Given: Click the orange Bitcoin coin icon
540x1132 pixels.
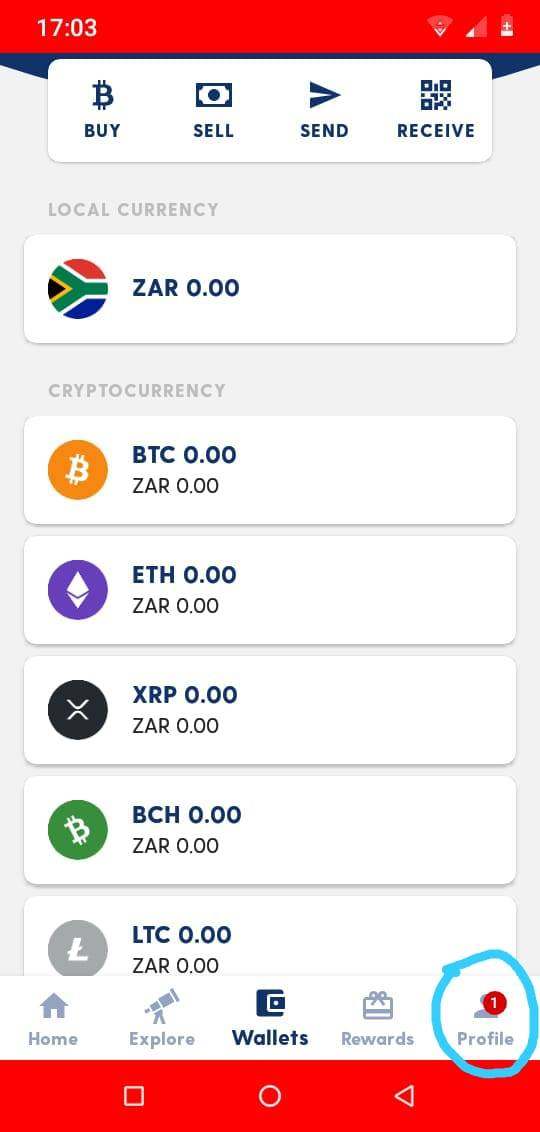Looking at the screenshot, I should pyautogui.click(x=78, y=470).
